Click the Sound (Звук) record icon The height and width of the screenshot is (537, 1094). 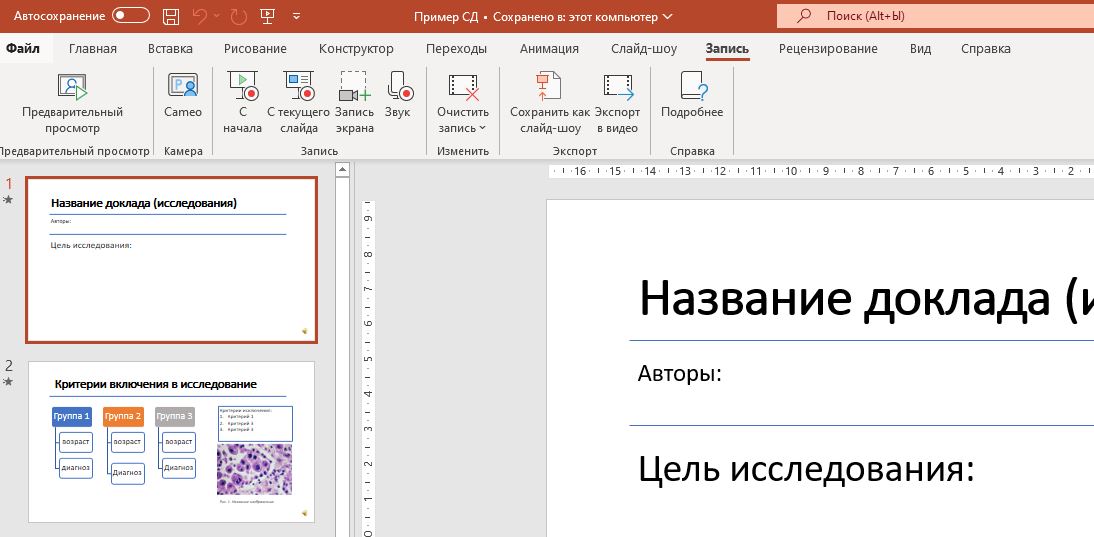(398, 88)
